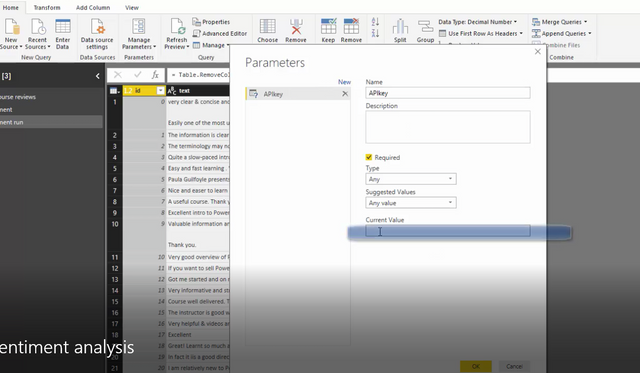
Task: Click the New parameter link
Action: tap(344, 82)
